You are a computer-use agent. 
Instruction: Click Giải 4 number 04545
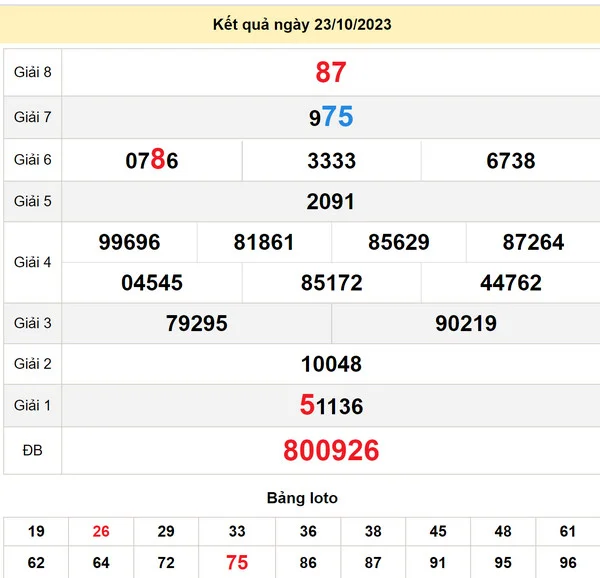152,283
